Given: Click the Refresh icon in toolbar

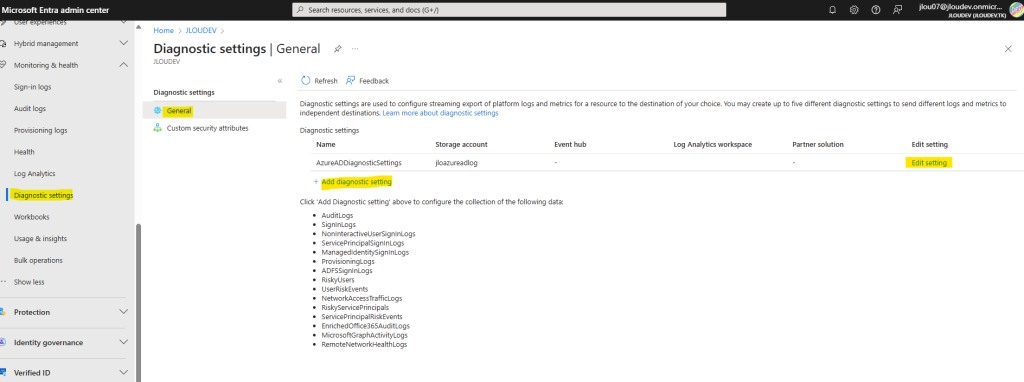Looking at the screenshot, I should coord(306,81).
